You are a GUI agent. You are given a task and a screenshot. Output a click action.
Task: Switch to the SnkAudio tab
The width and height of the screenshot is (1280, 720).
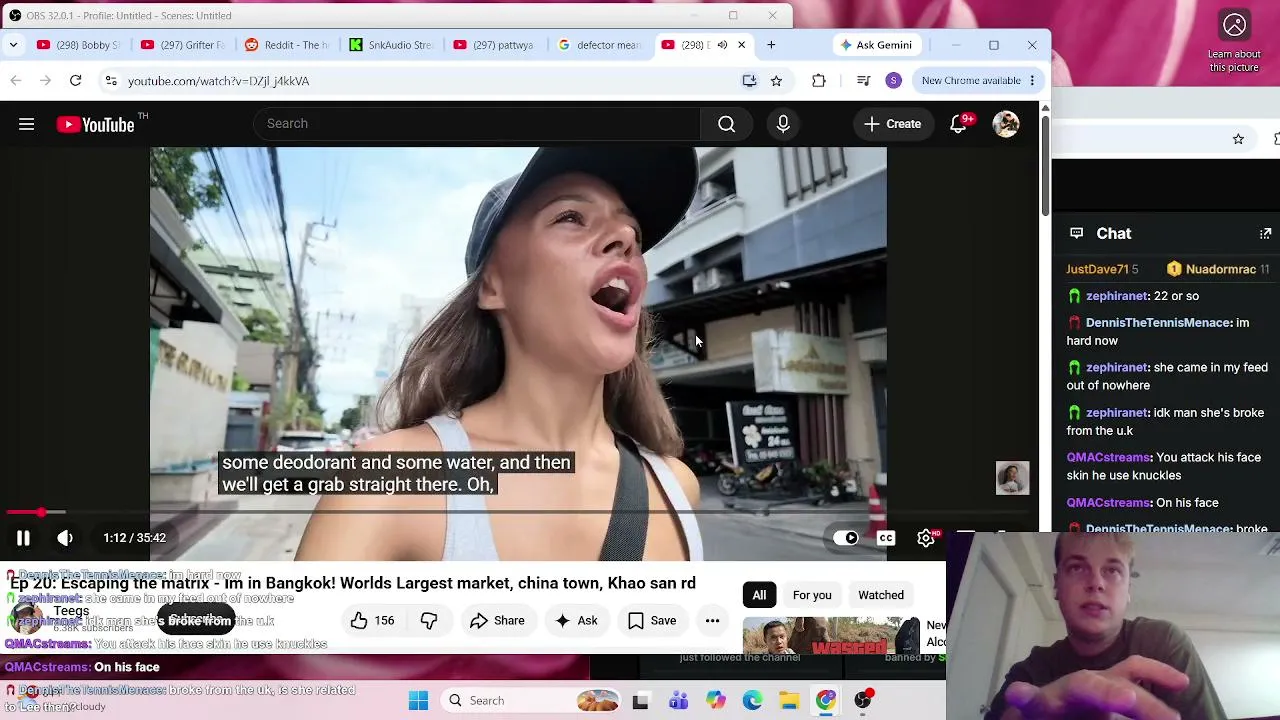coord(390,45)
